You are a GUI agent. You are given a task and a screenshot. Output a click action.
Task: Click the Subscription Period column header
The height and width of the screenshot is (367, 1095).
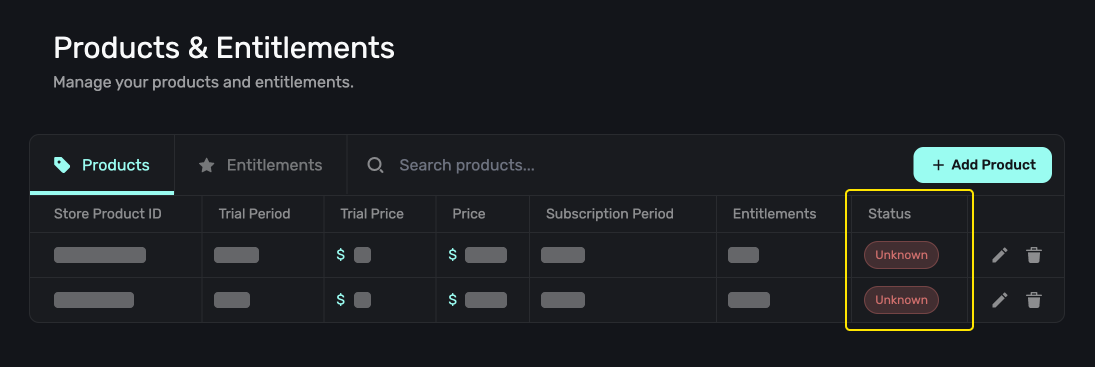tap(610, 214)
